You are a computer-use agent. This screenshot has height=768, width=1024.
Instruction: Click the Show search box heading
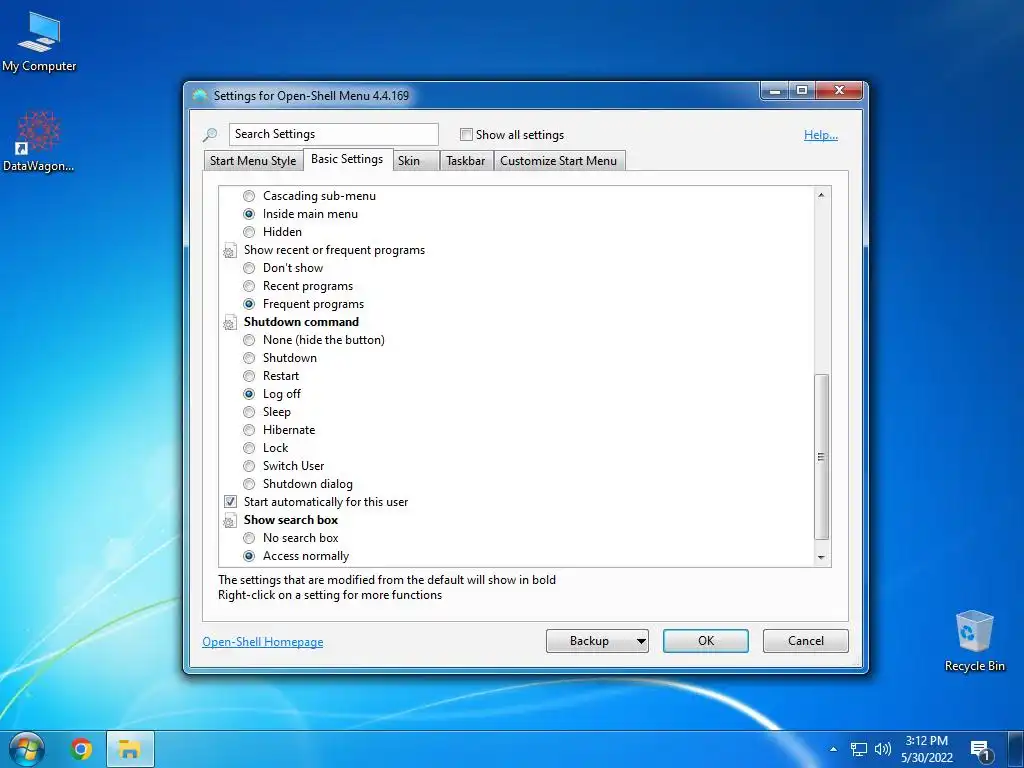291,520
